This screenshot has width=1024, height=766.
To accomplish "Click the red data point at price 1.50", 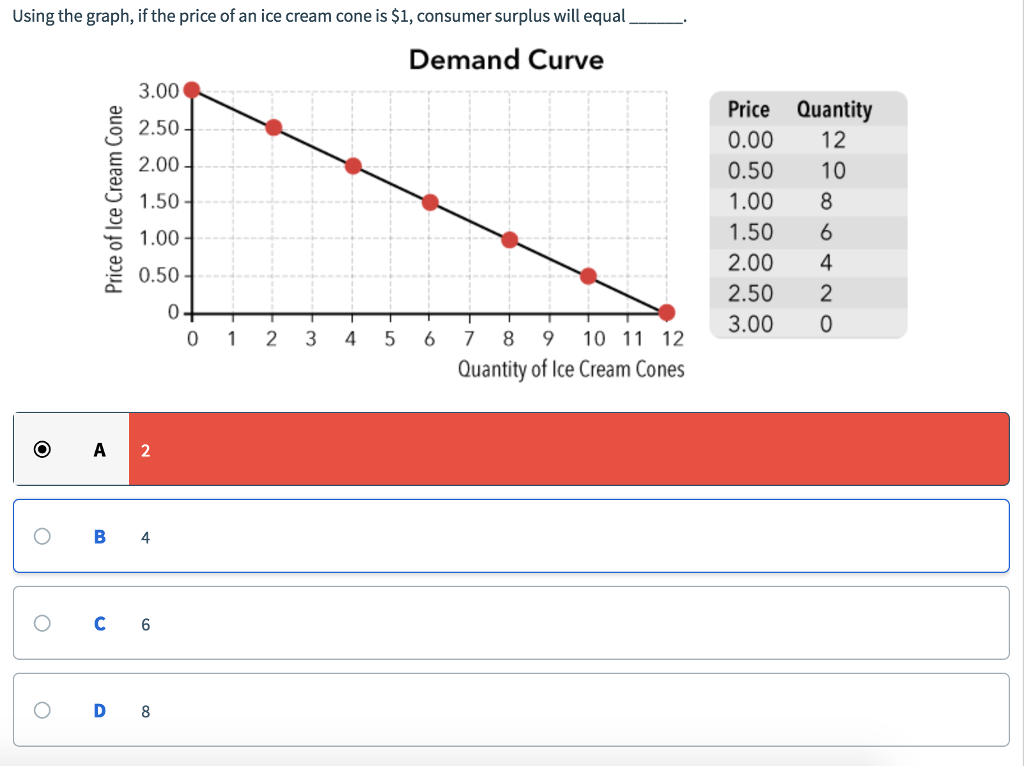I will point(430,202).
